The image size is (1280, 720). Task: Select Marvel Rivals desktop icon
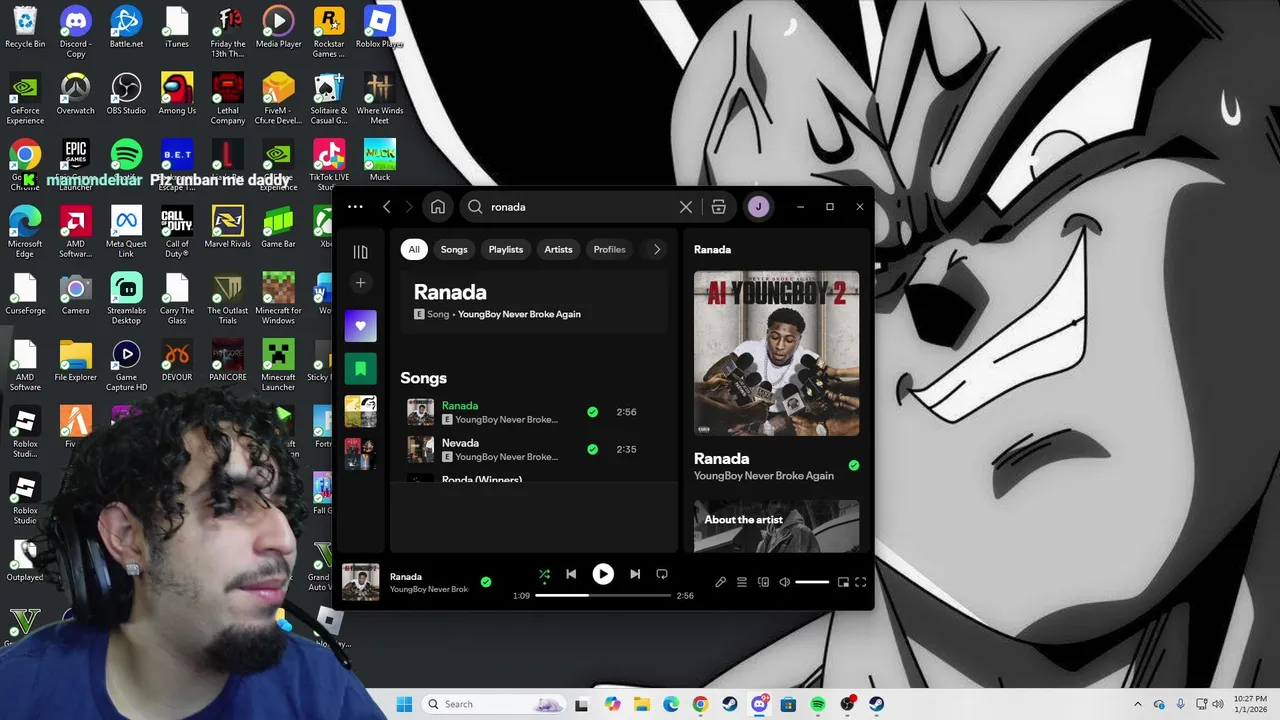click(x=228, y=227)
